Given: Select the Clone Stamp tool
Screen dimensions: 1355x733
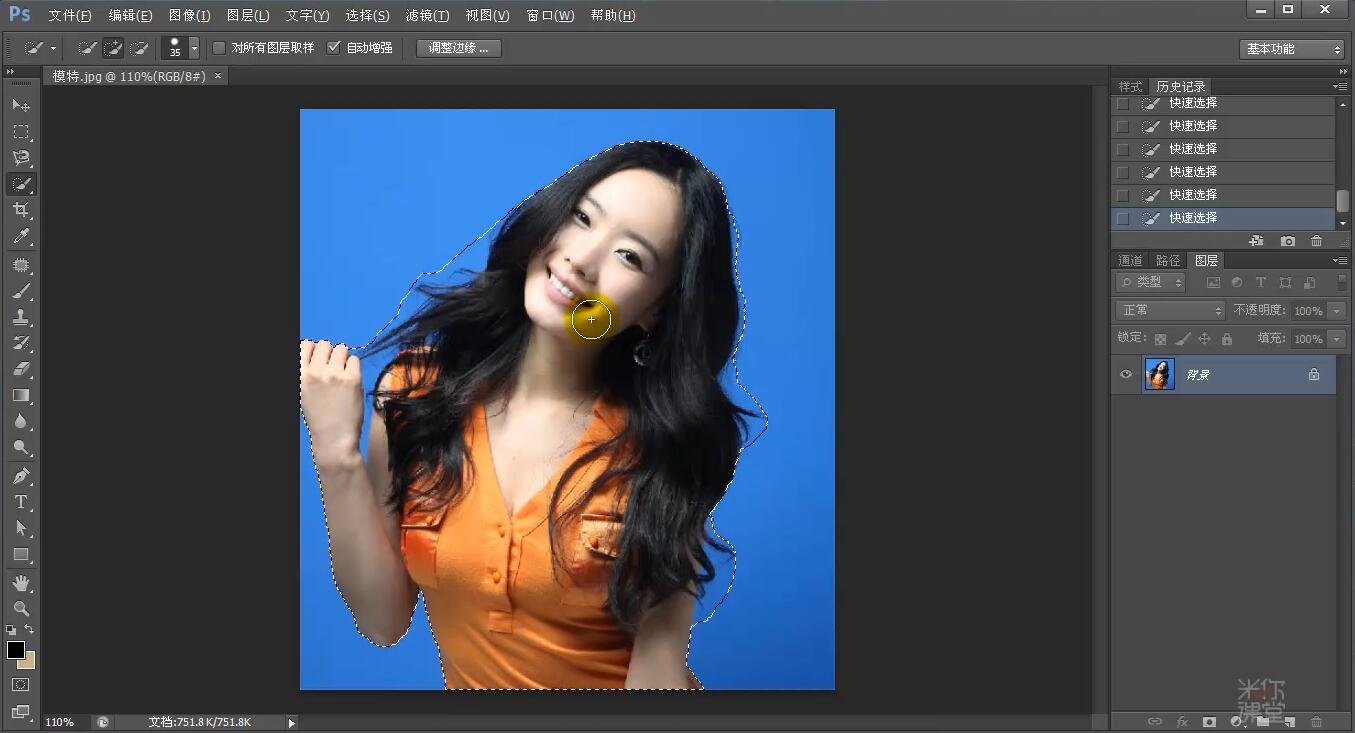Looking at the screenshot, I should [21, 318].
